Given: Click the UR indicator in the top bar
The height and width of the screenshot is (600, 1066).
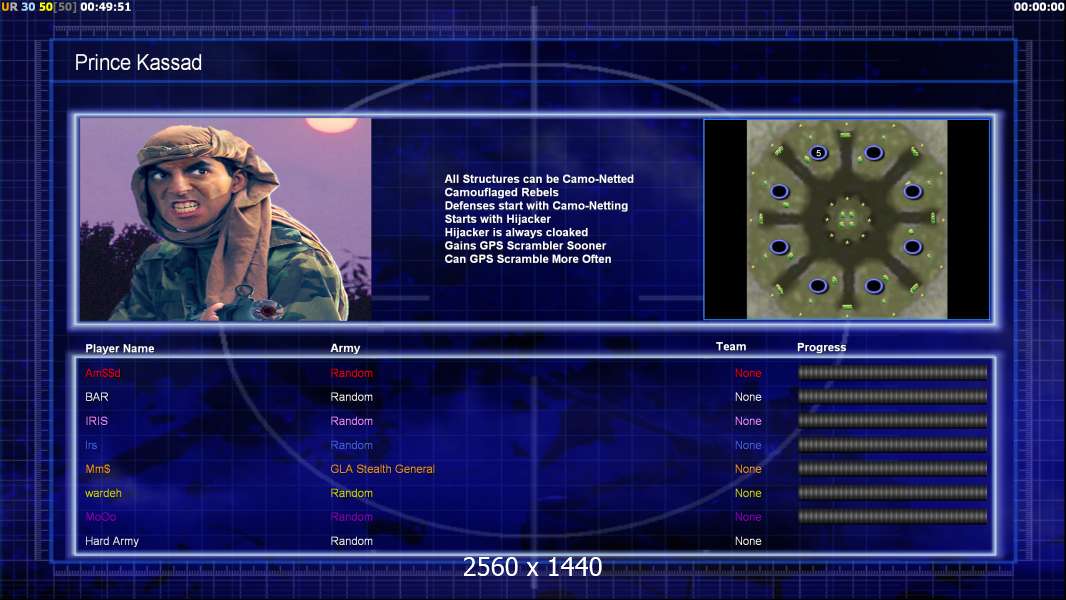Looking at the screenshot, I should pyautogui.click(x=10, y=7).
